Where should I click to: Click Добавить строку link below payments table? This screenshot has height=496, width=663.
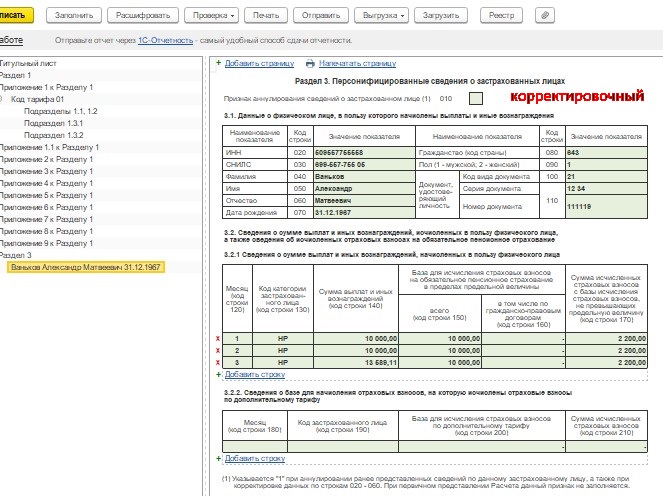255,374
